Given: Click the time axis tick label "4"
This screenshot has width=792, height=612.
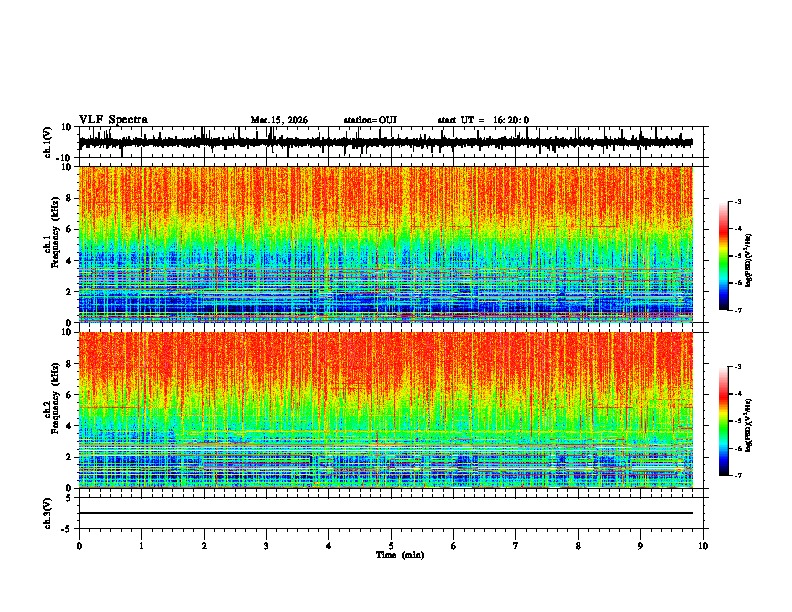Looking at the screenshot, I should 329,546.
